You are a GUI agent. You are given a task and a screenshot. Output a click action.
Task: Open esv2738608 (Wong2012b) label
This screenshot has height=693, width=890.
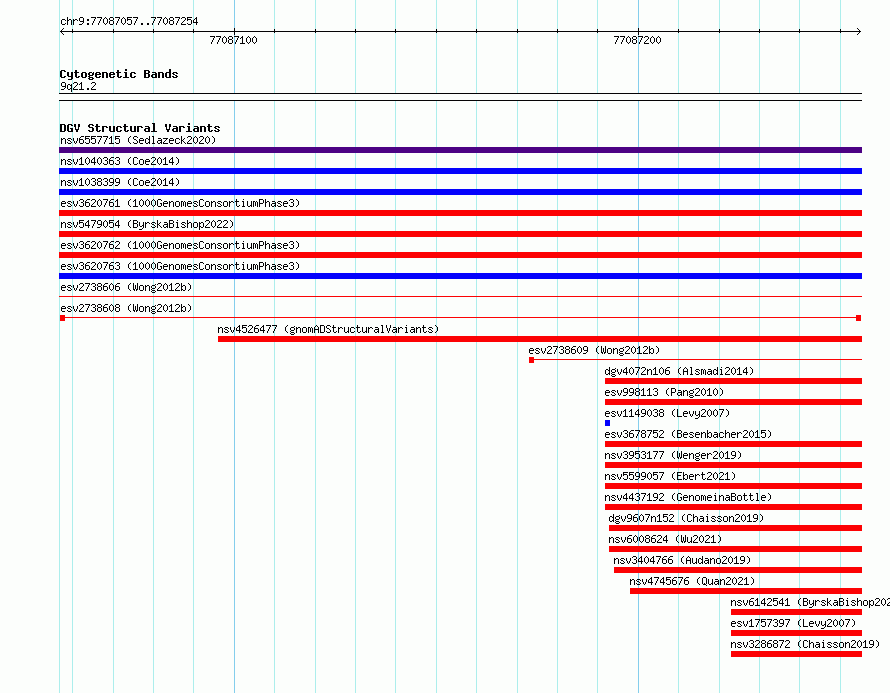click(x=126, y=308)
